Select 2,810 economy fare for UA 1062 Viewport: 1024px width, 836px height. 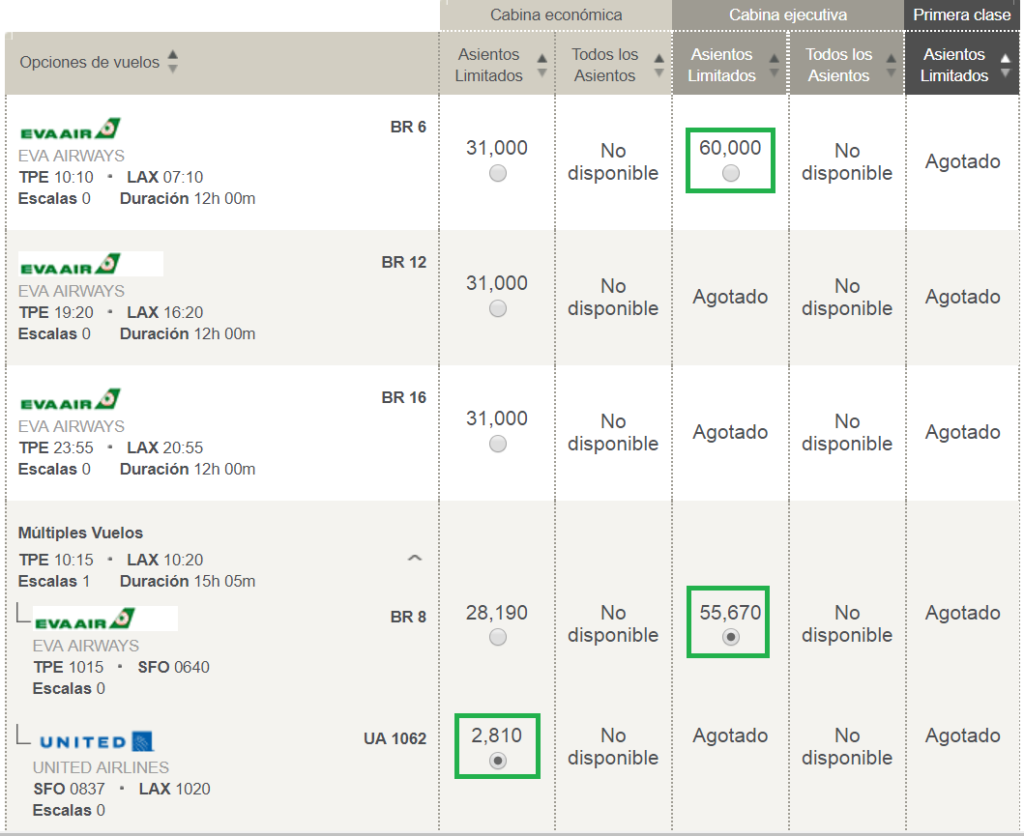(498, 760)
